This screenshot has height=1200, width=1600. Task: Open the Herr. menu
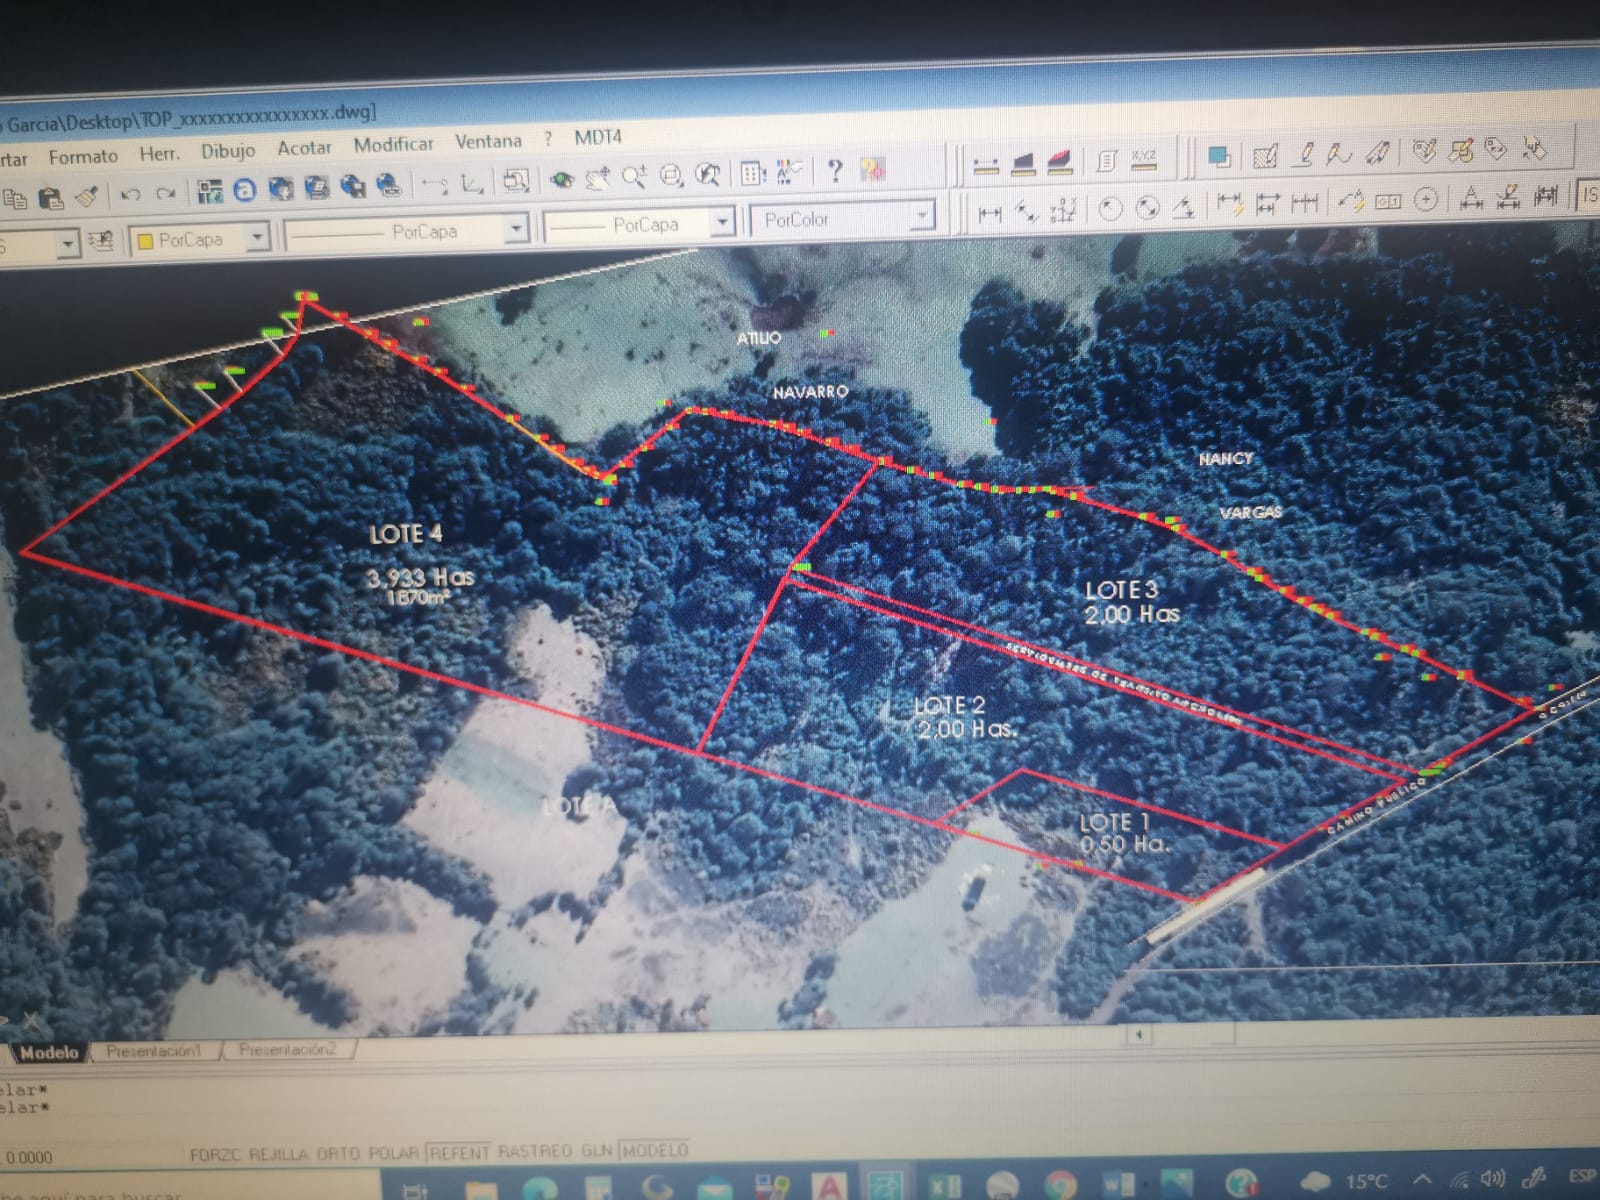[x=159, y=153]
